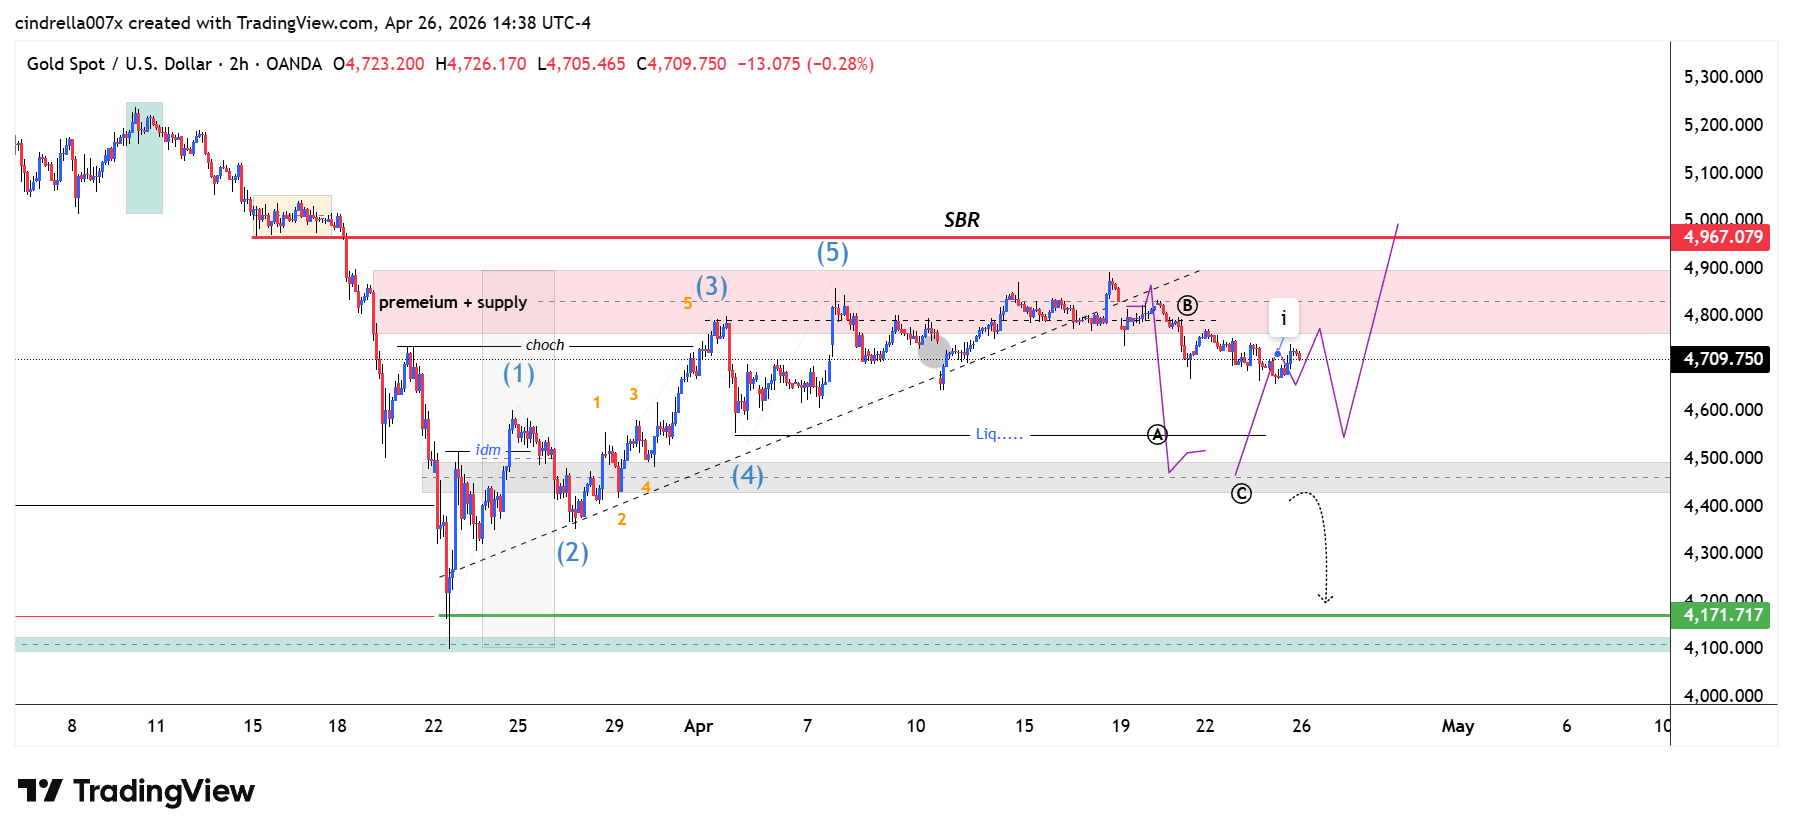Click the "Apr" date axis label

pyautogui.click(x=698, y=726)
